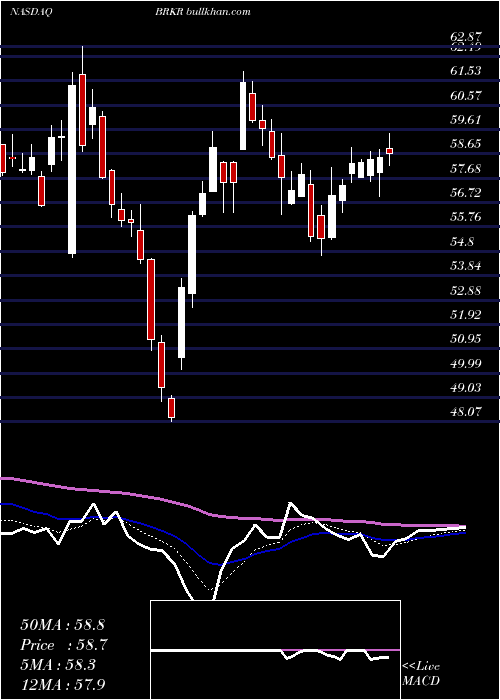Select the 49.99 price axis label
This screenshot has width=500, height=700.
point(467,363)
